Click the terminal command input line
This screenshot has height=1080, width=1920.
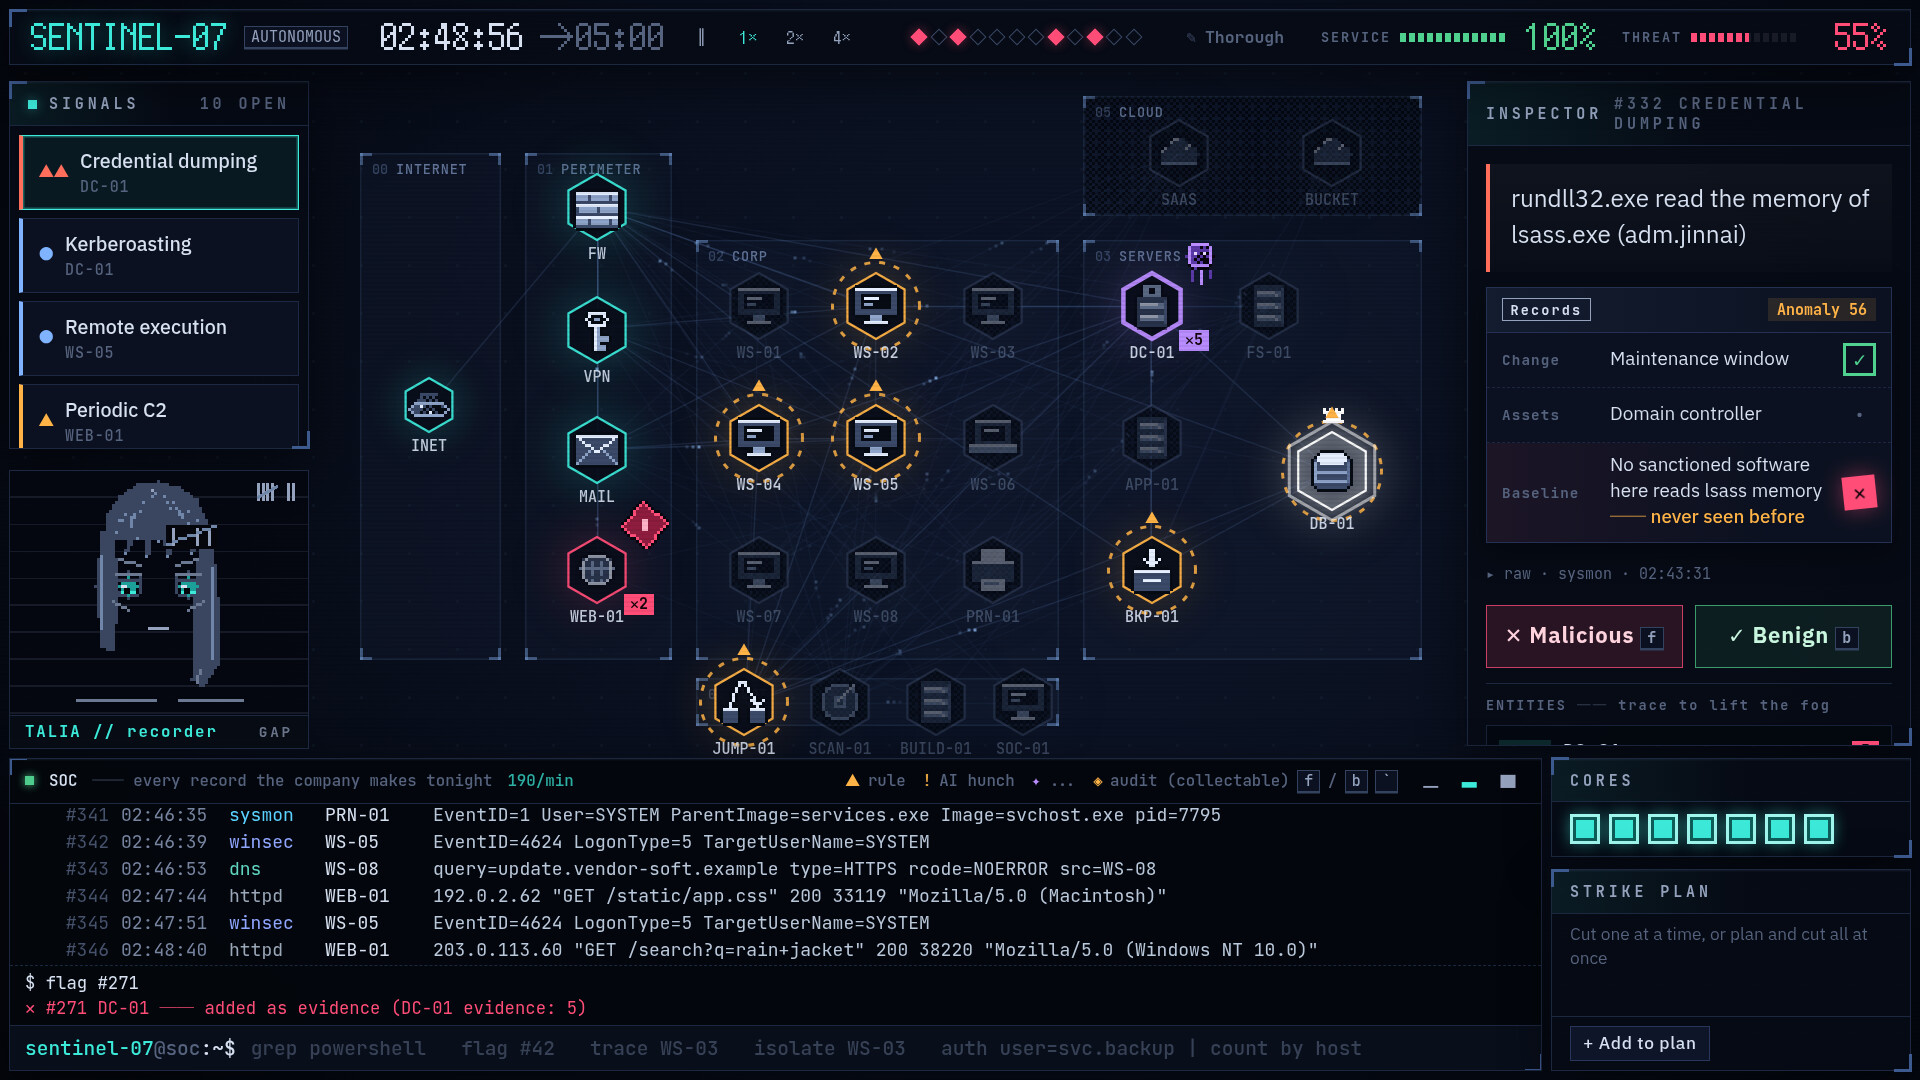tap(775, 1048)
